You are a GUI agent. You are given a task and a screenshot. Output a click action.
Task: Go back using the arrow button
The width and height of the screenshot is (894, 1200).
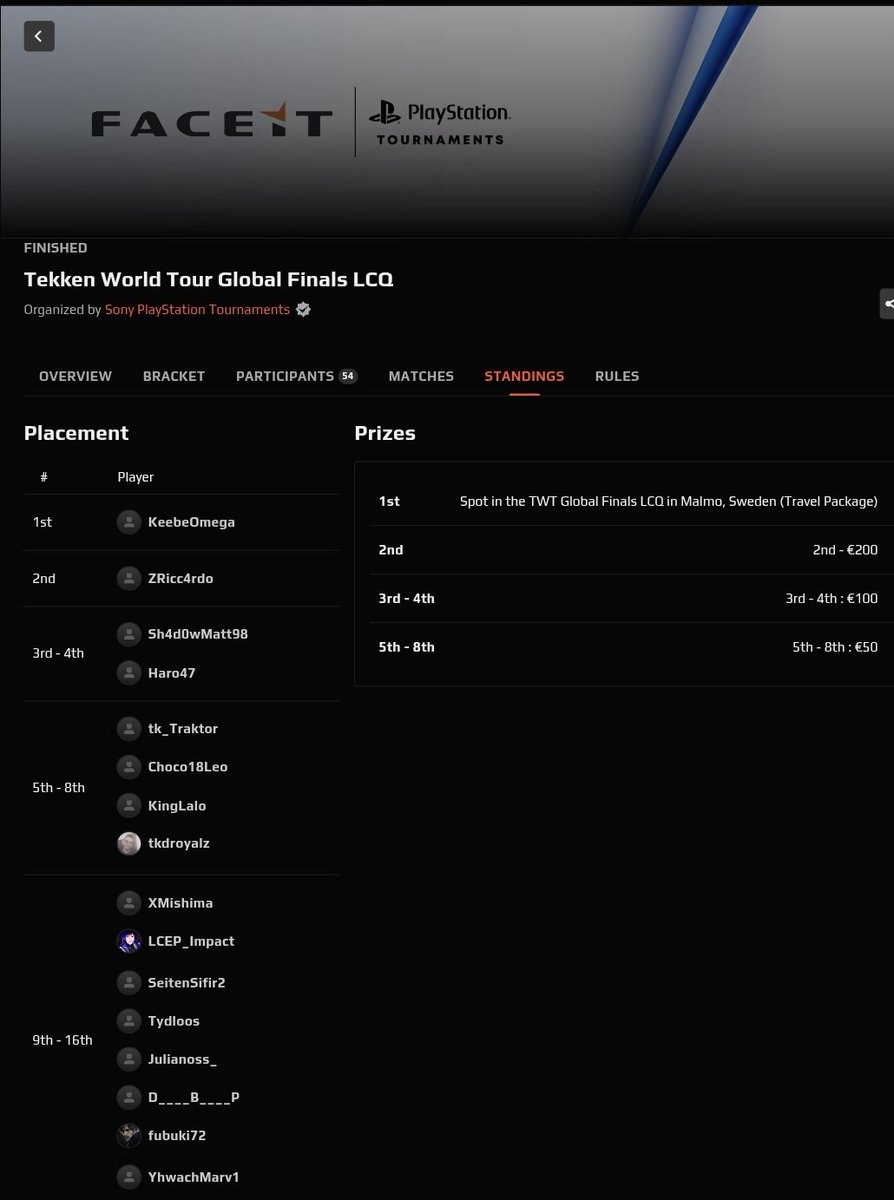point(39,36)
